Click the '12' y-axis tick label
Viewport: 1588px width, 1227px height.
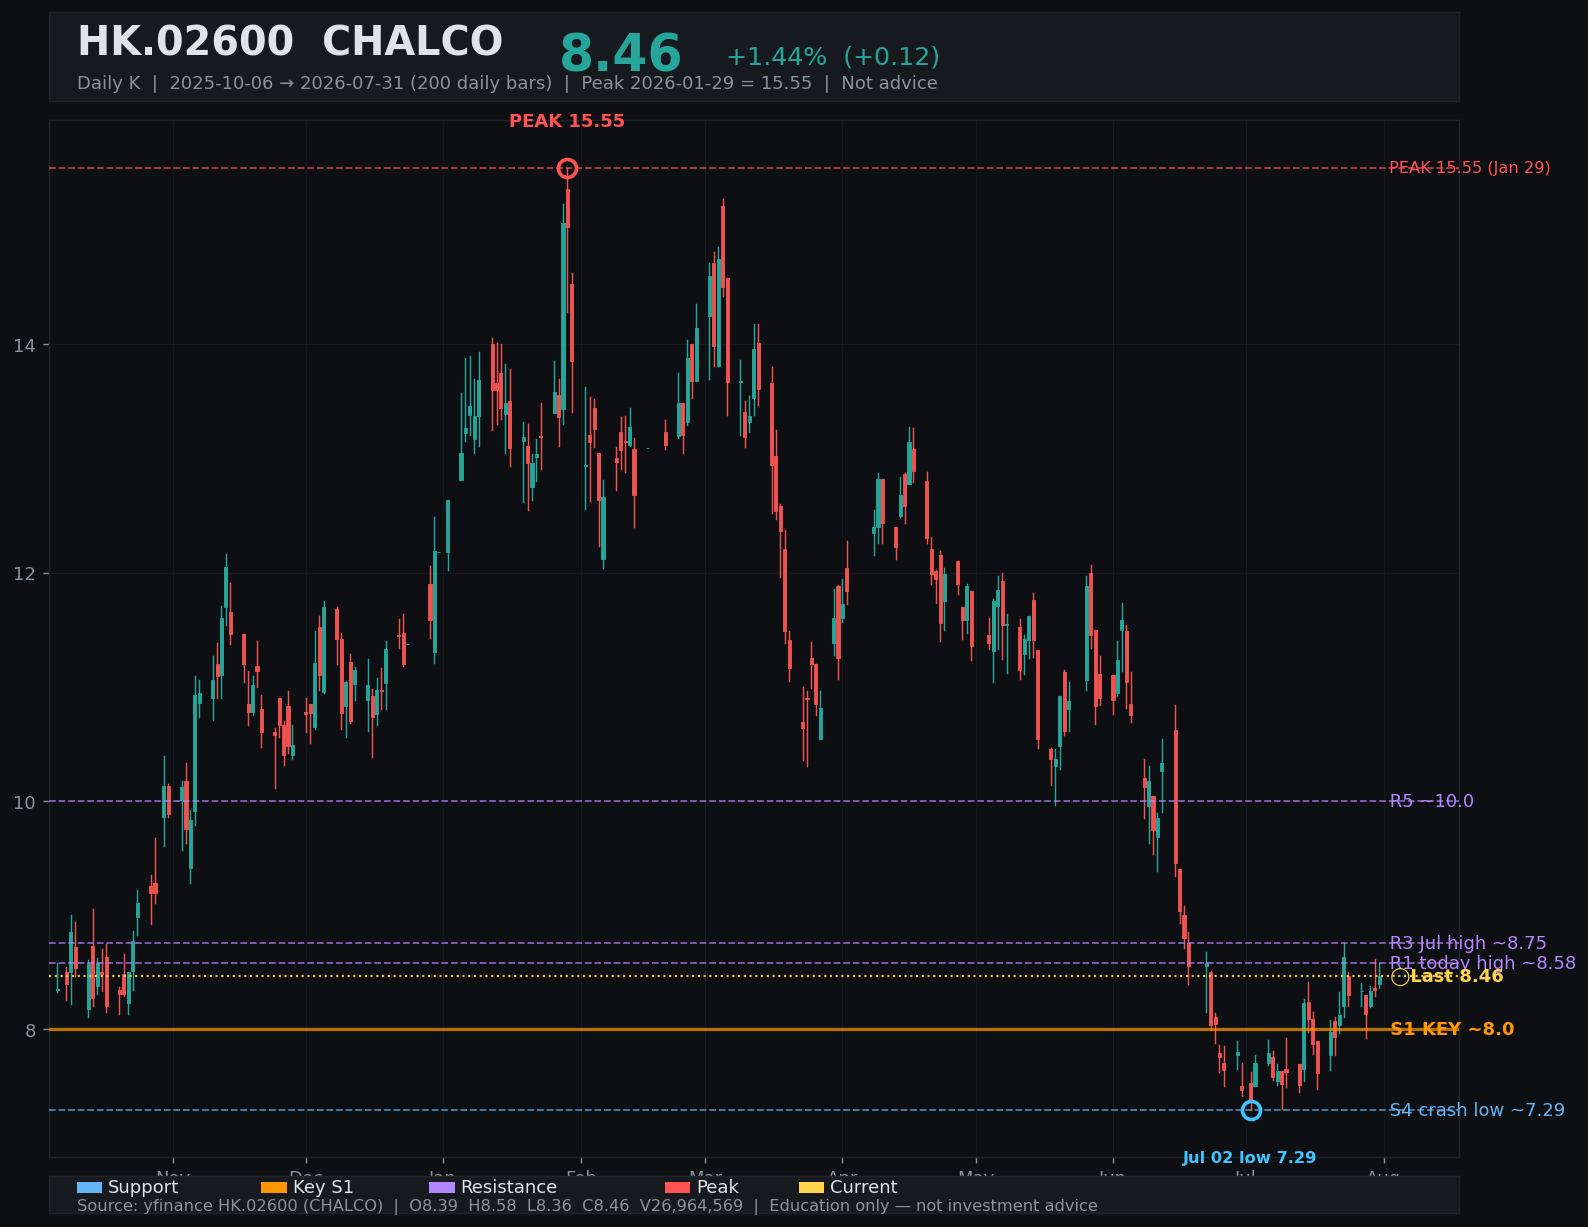24,574
